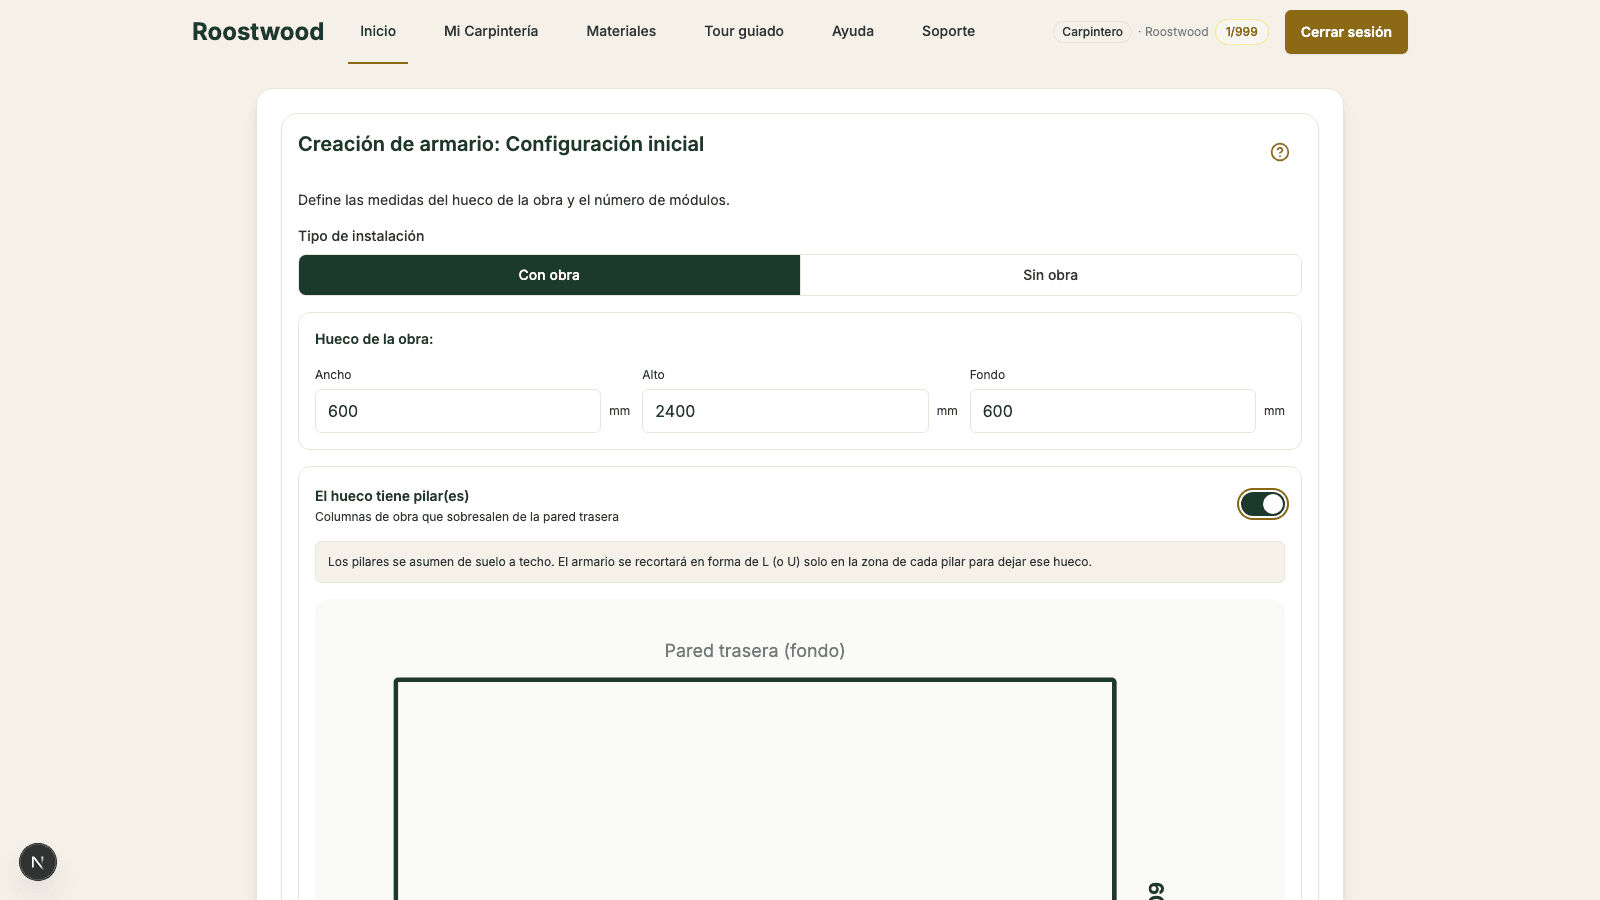This screenshot has width=1600, height=900.
Task: Start the Tour guiado
Action: tap(744, 31)
